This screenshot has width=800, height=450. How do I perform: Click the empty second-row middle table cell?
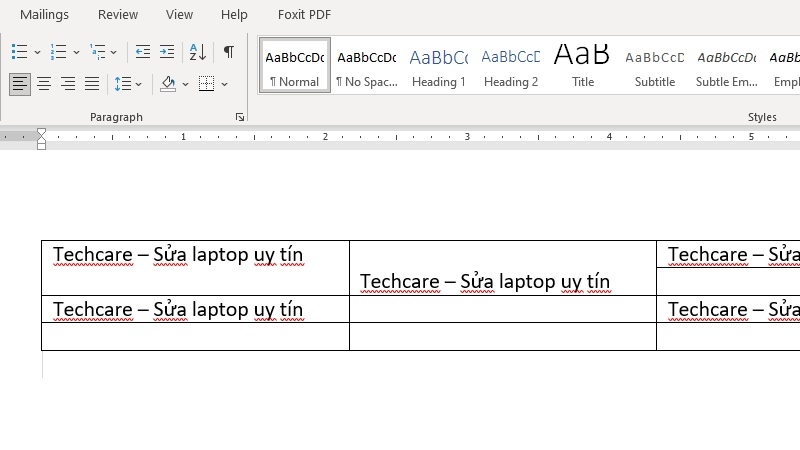503,309
